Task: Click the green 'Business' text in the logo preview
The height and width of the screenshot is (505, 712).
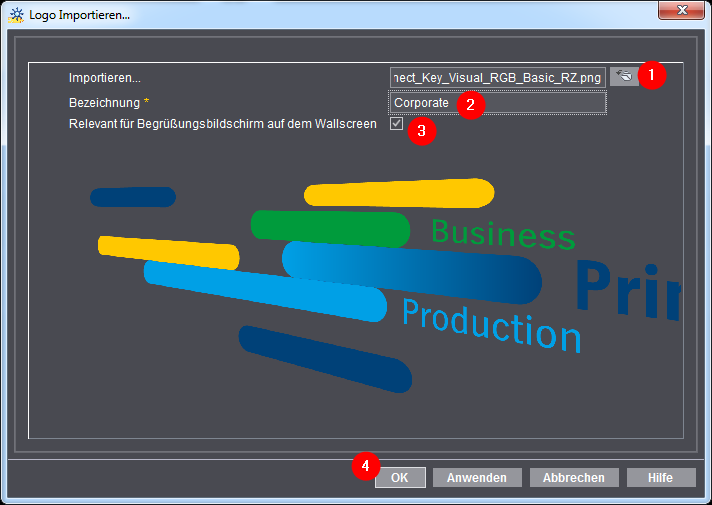Action: (503, 234)
